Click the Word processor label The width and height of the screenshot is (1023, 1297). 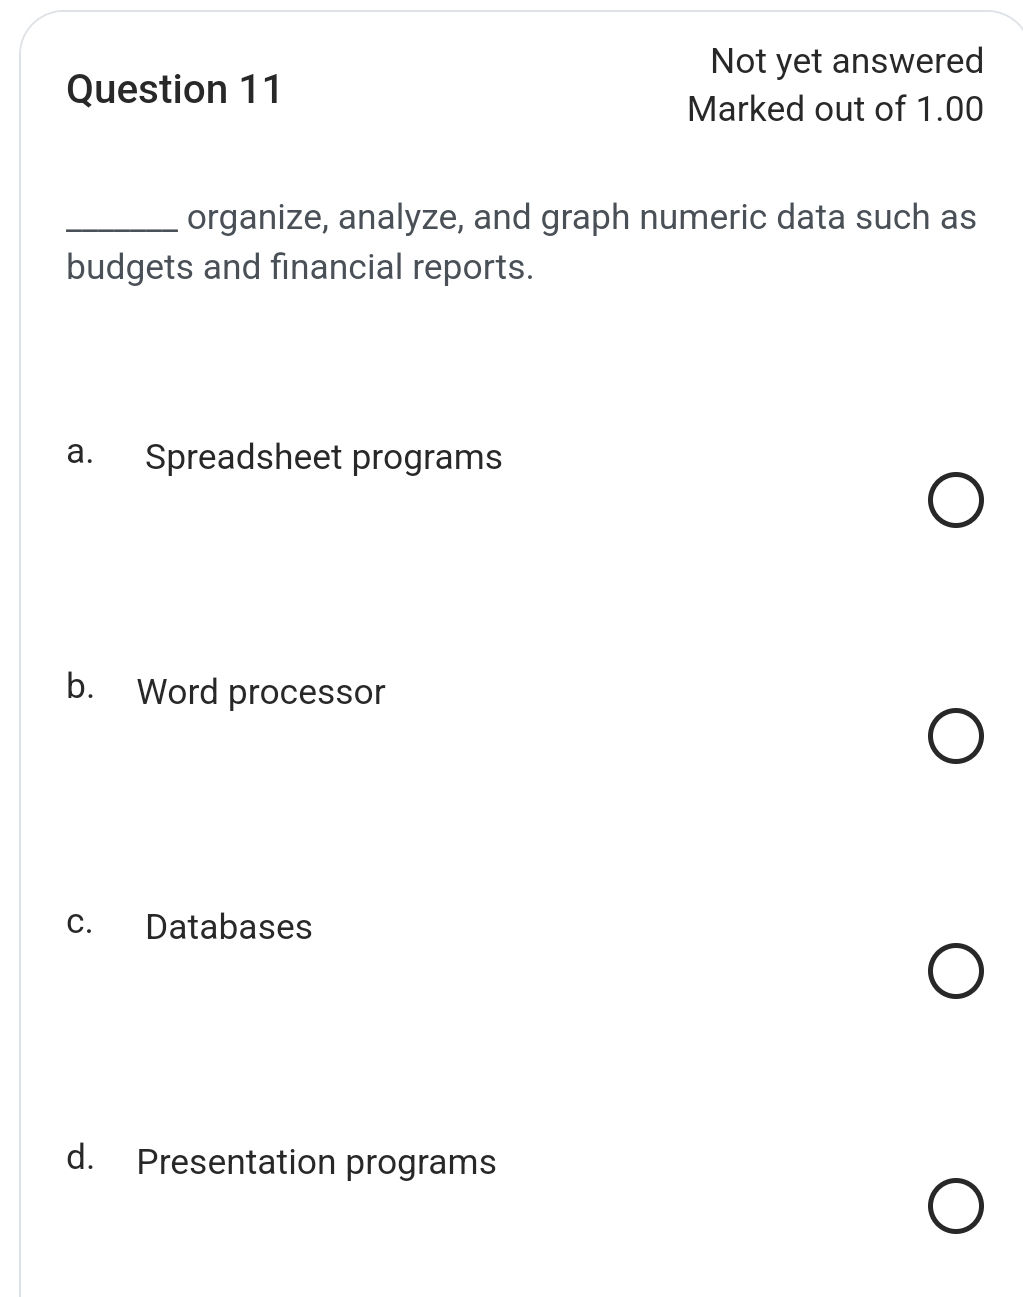click(261, 691)
